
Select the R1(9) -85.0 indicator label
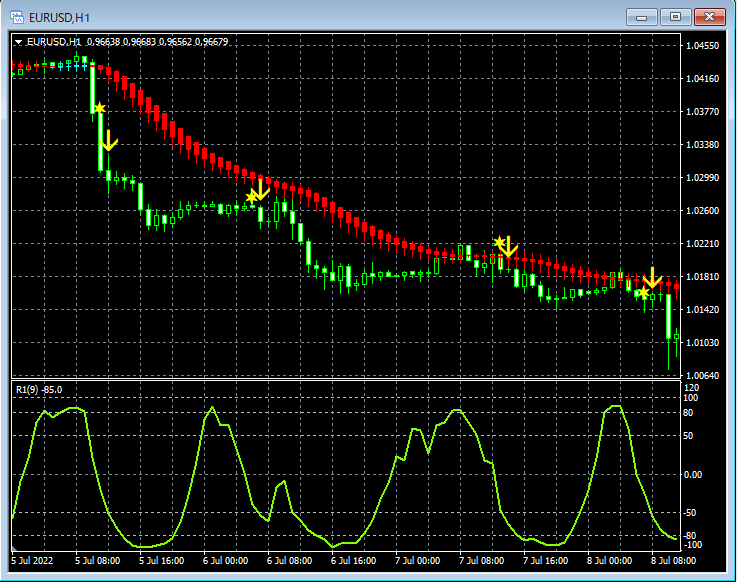(x=39, y=390)
